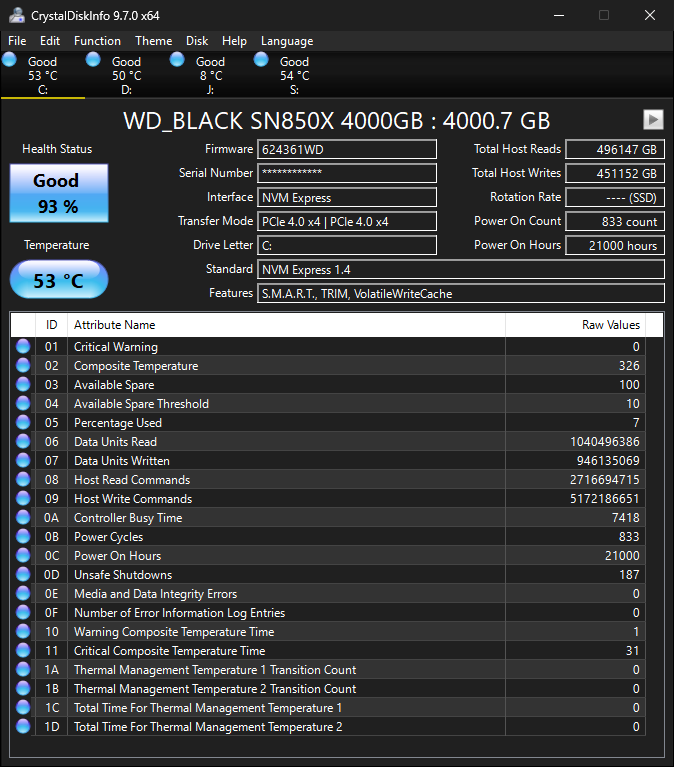The width and height of the screenshot is (674, 767).
Task: Open the Theme menu
Action: point(154,41)
